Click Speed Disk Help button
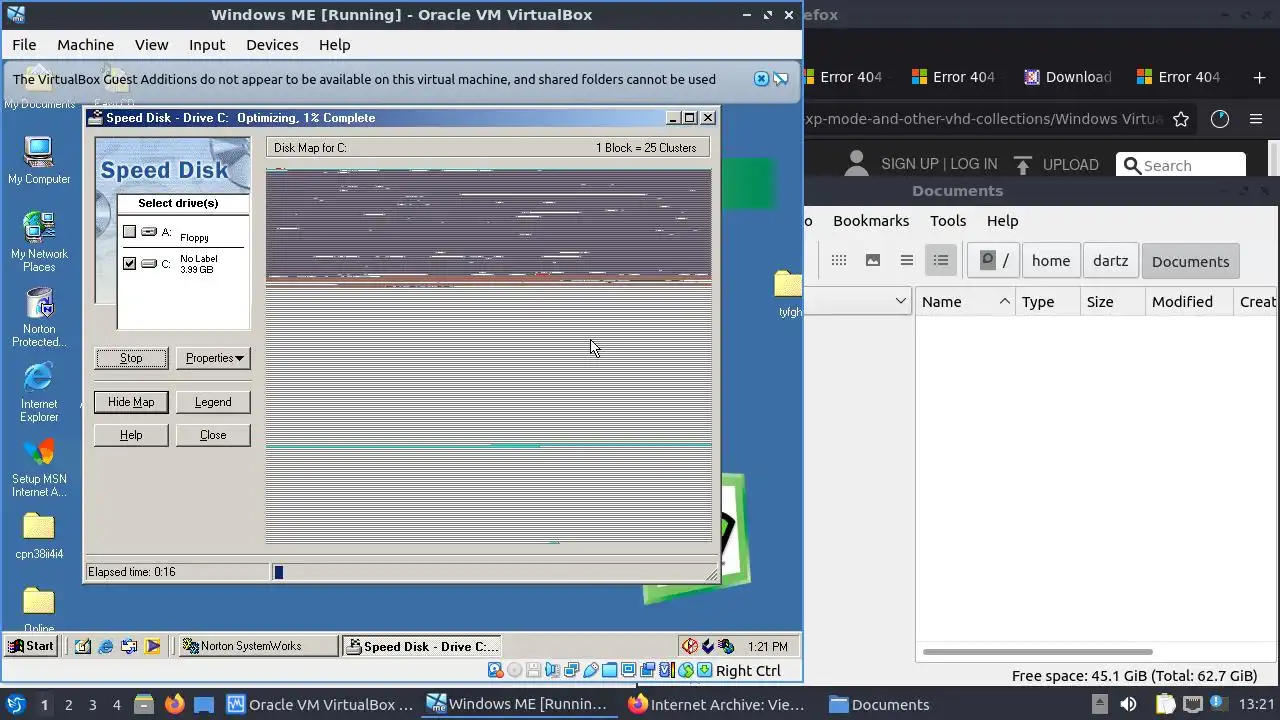 click(131, 435)
